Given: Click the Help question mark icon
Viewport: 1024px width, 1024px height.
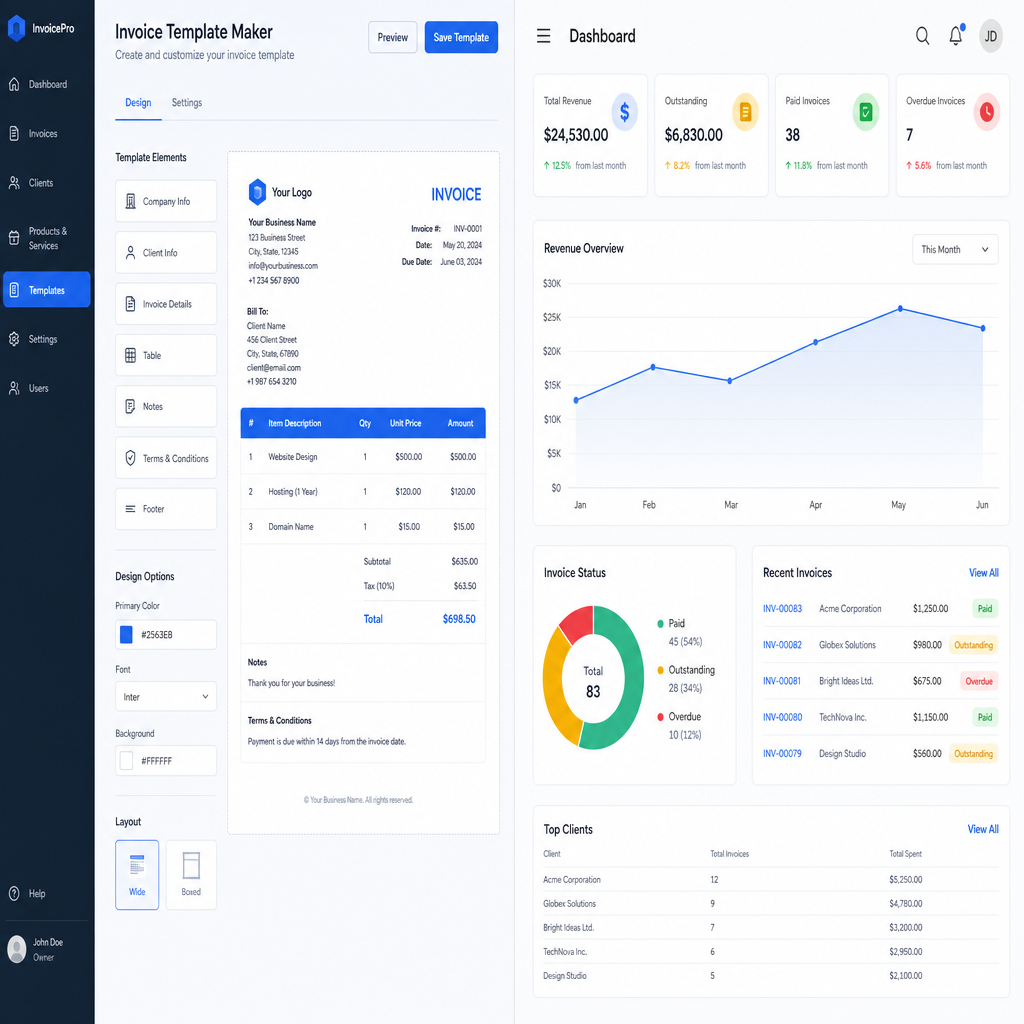Looking at the screenshot, I should 14,893.
